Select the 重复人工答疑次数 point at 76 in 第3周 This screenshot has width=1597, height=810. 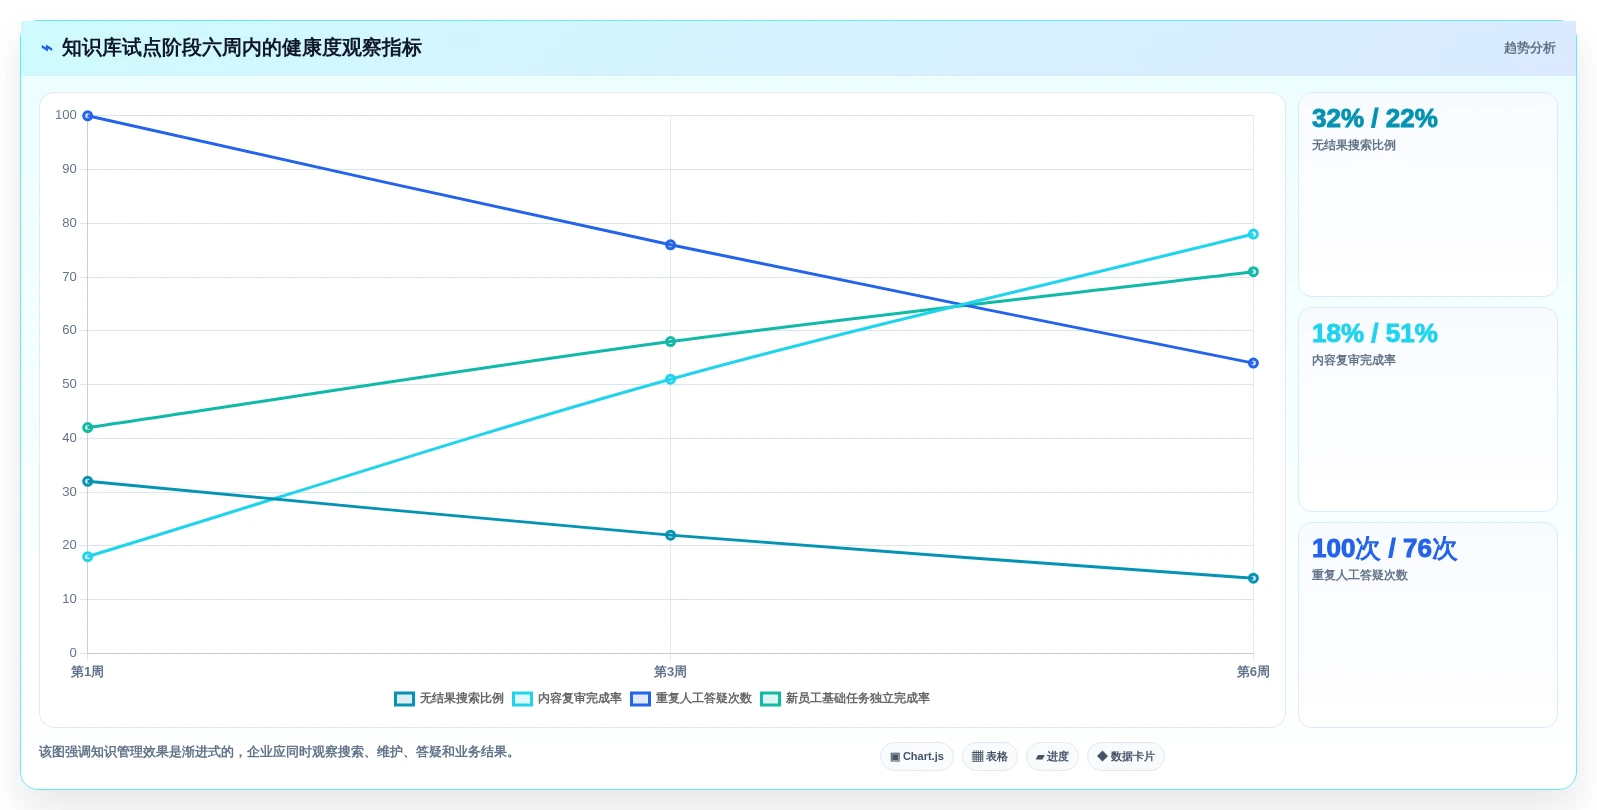tap(670, 245)
